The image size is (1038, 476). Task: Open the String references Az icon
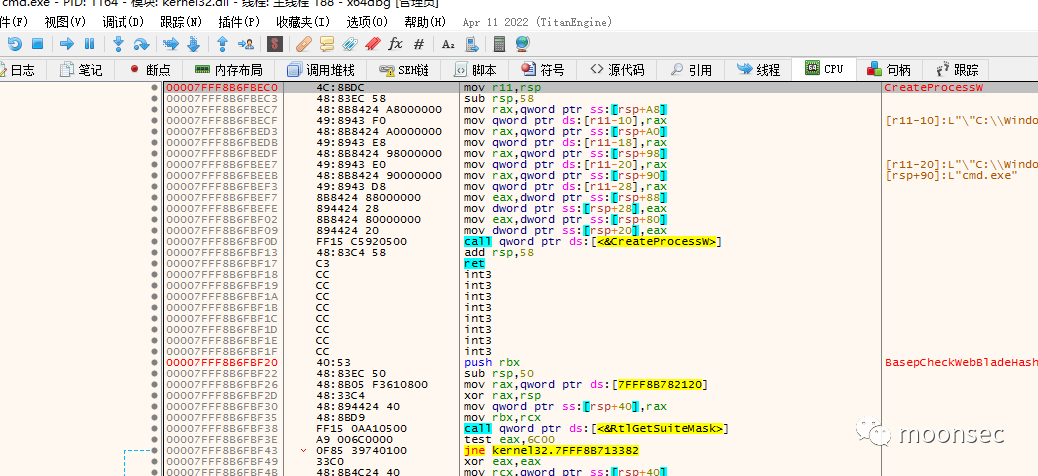click(448, 44)
